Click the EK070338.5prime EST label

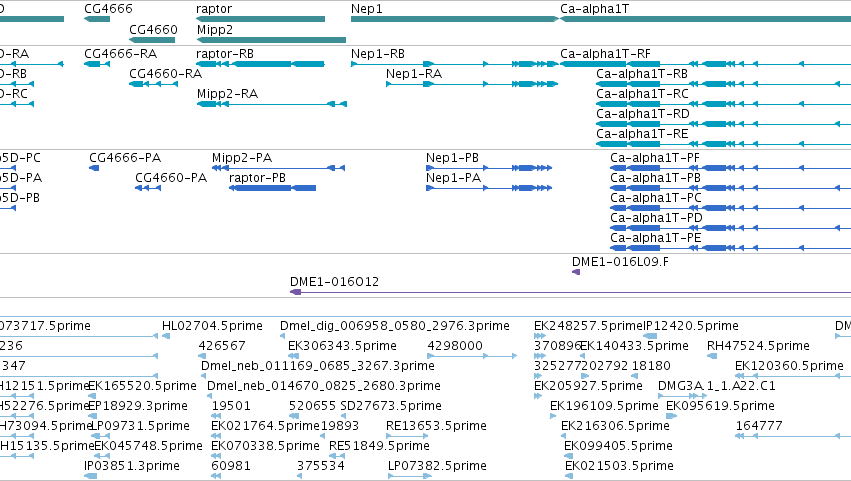pos(265,447)
